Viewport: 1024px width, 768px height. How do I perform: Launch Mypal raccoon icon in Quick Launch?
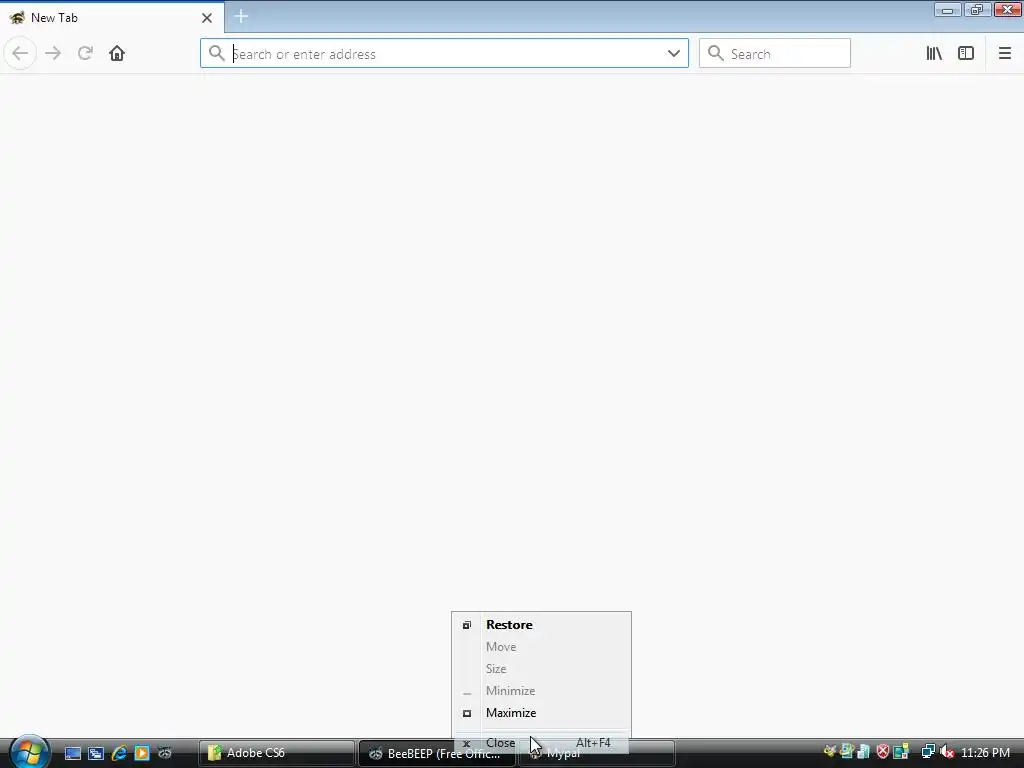pos(165,753)
